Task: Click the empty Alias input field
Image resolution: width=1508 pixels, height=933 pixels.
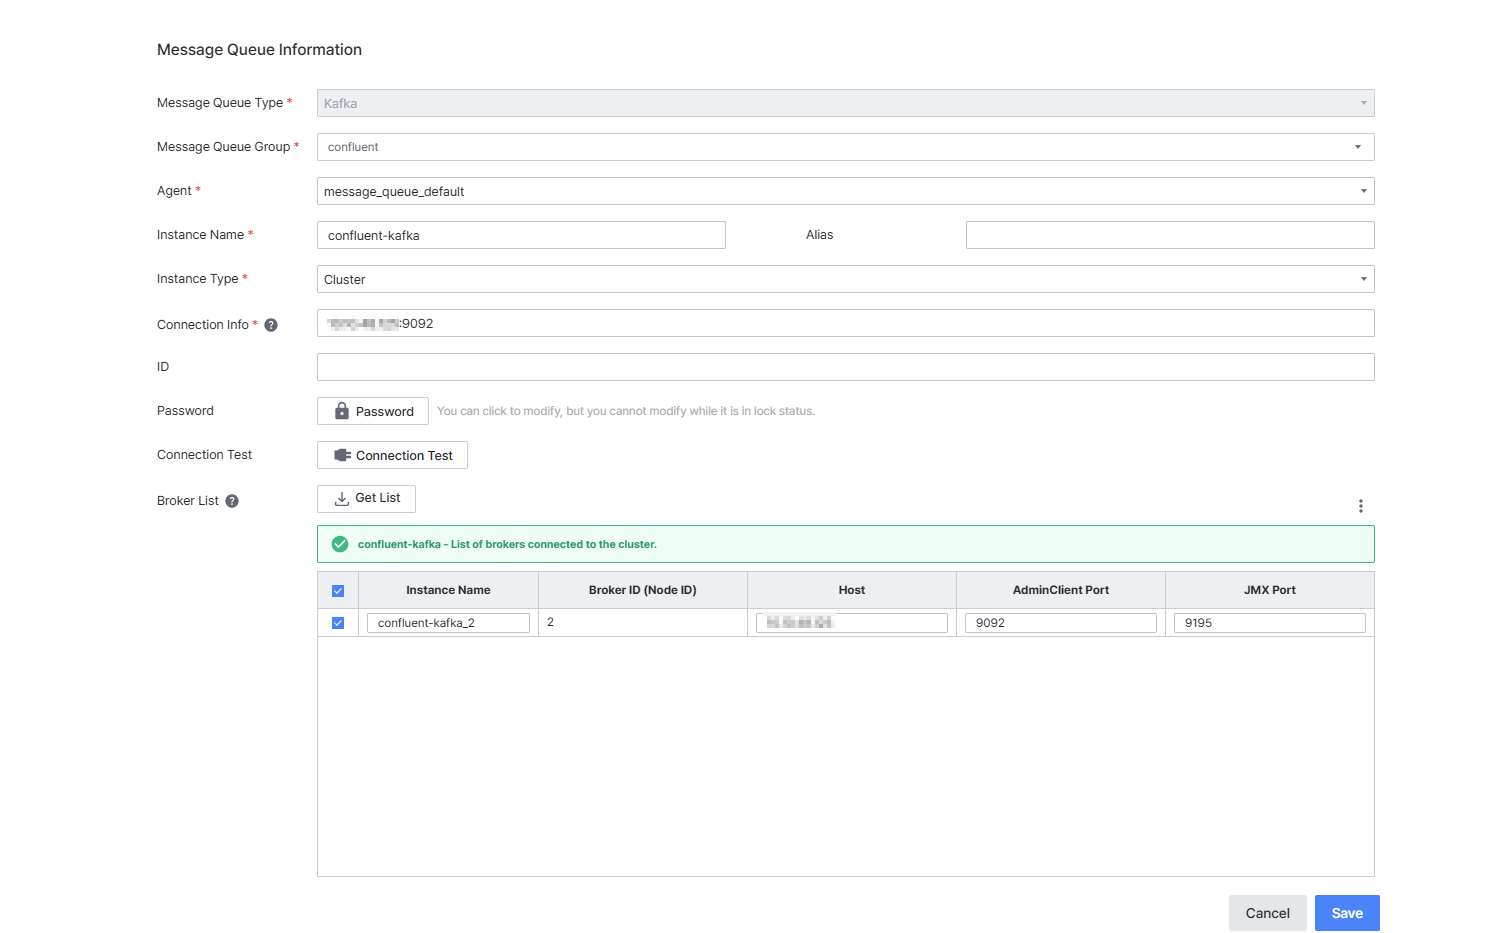Action: pos(1170,235)
